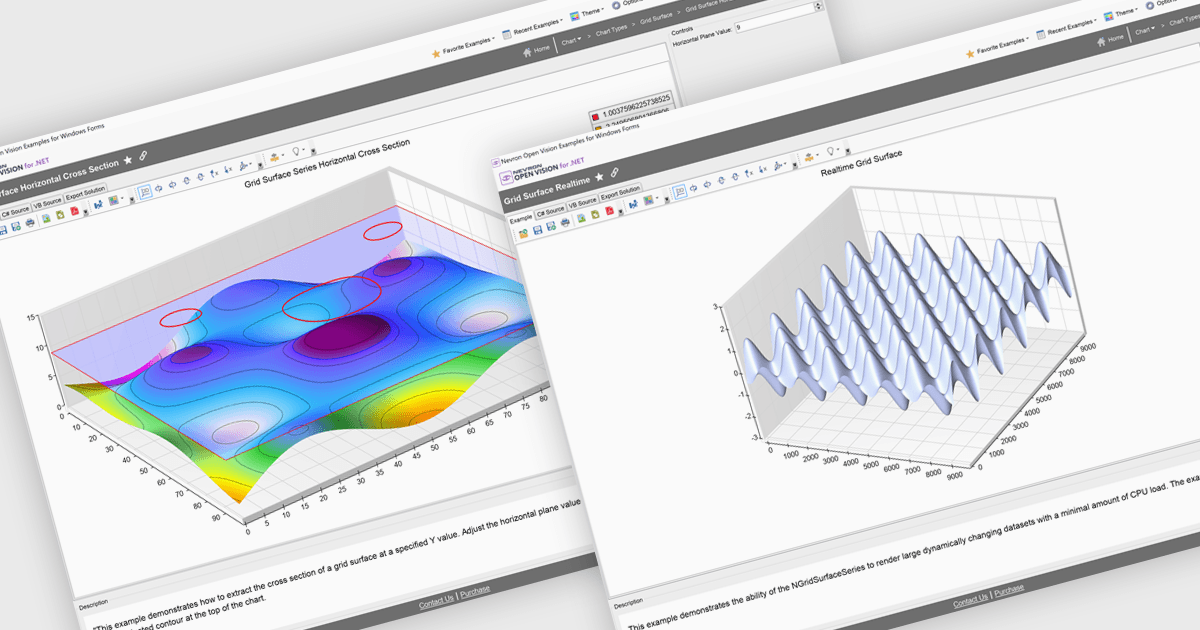Copy link icon next to Grid Surface Realtime title
Viewport: 1200px width, 630px height.
click(614, 172)
